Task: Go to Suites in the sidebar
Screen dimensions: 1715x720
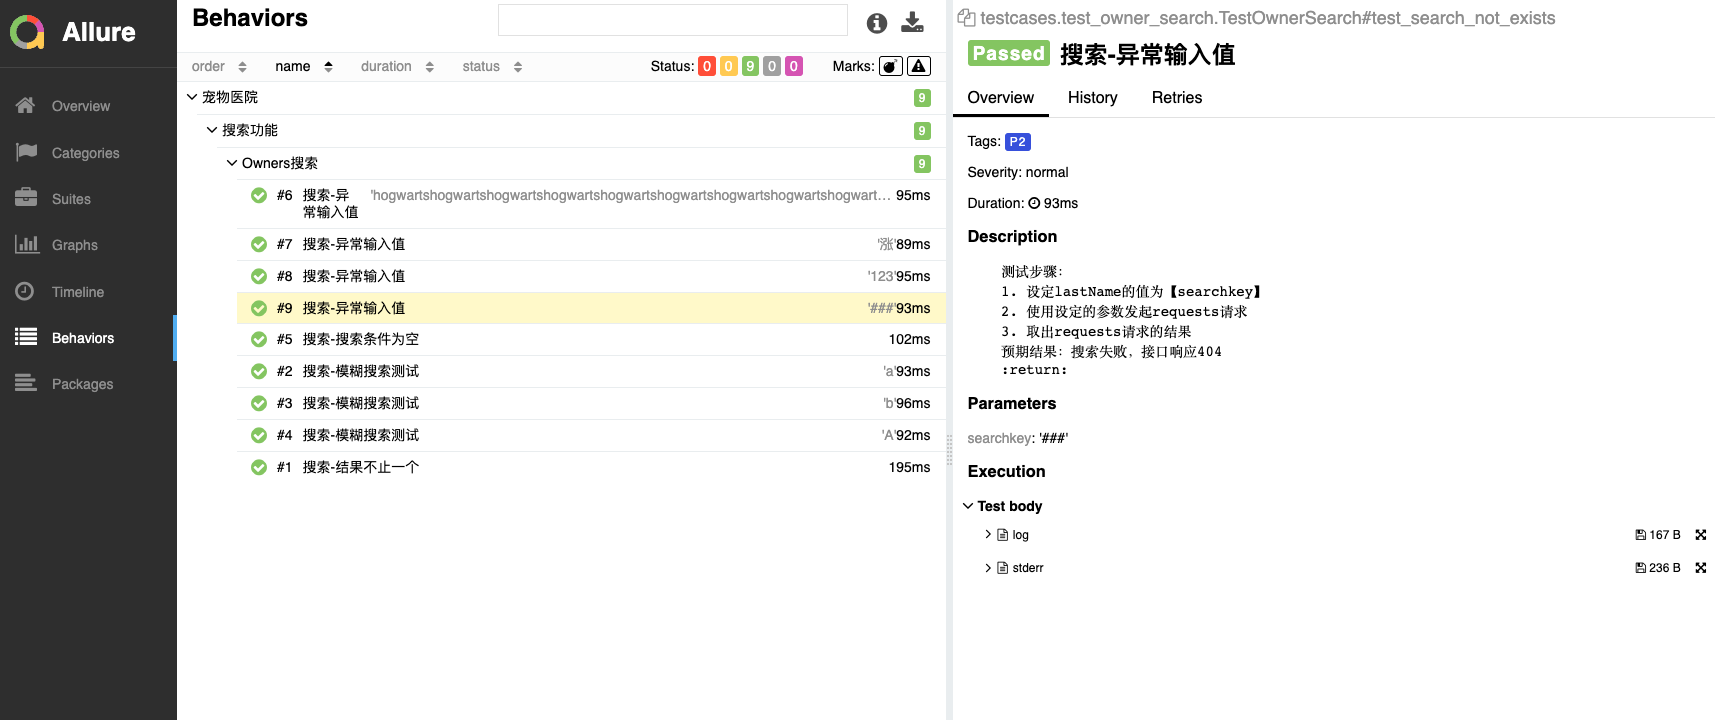Action: tap(71, 199)
